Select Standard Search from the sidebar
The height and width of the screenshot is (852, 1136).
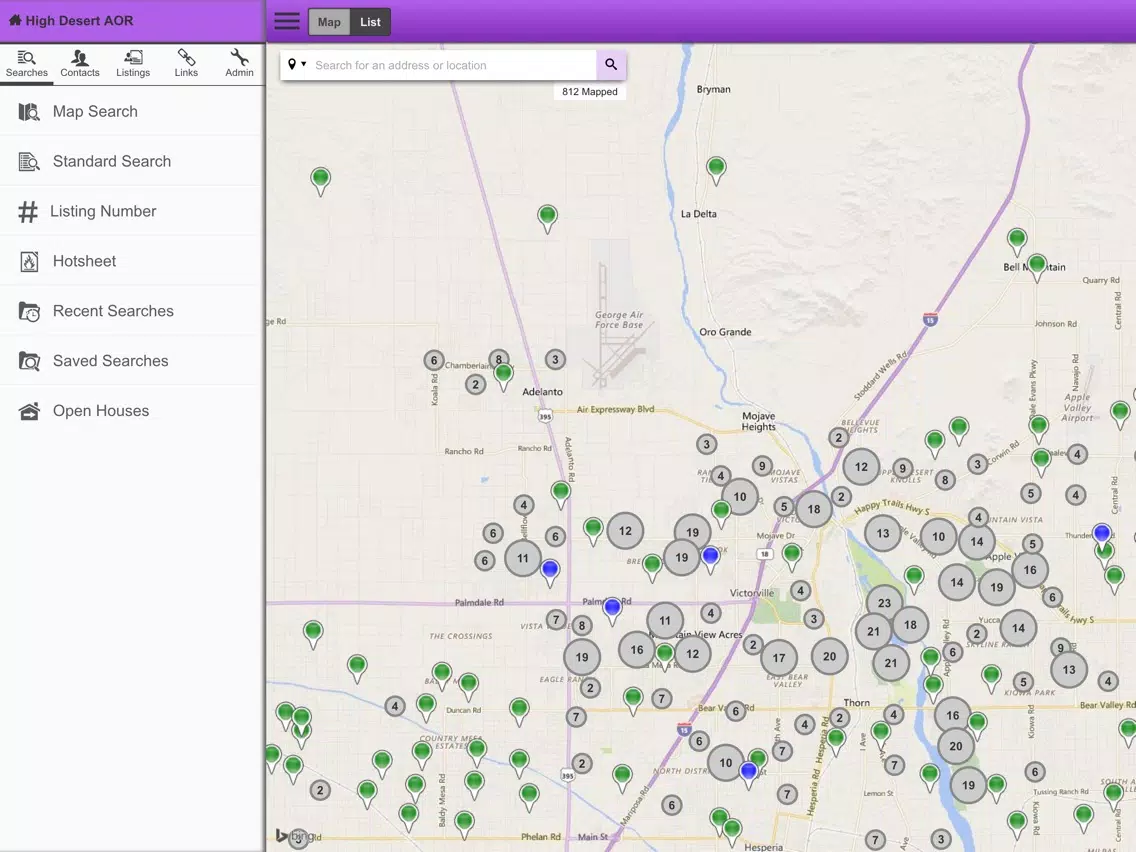[132, 161]
